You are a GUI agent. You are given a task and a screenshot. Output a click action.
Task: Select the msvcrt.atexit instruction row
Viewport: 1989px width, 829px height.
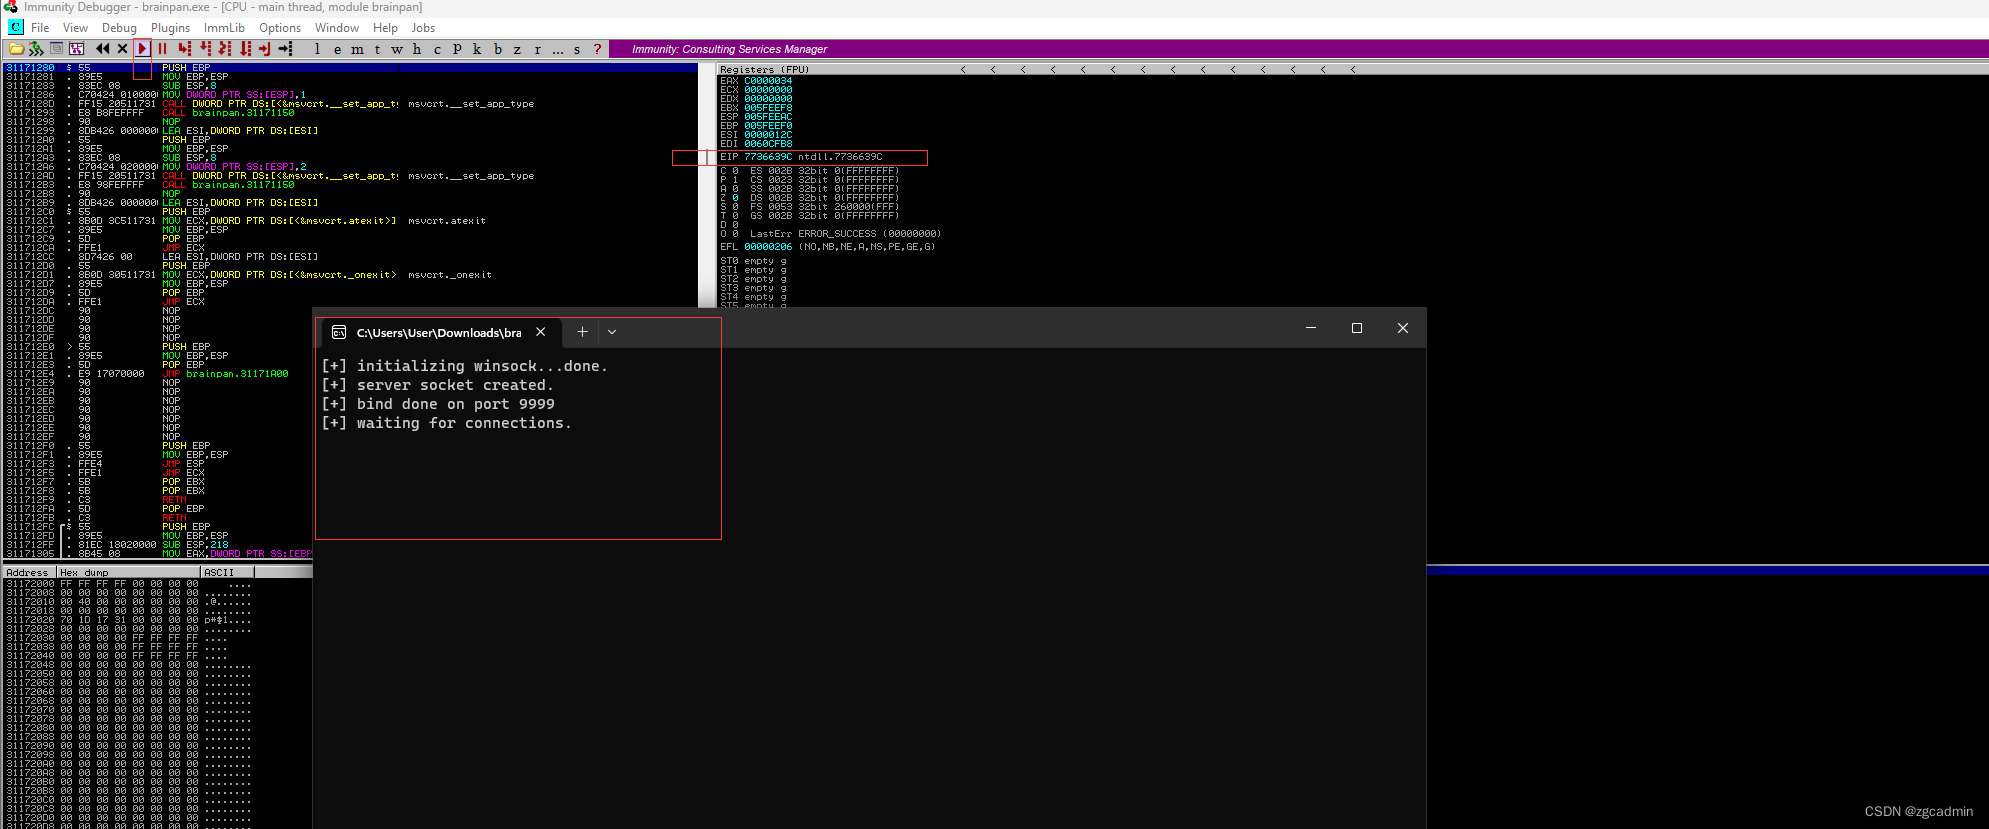350,221
